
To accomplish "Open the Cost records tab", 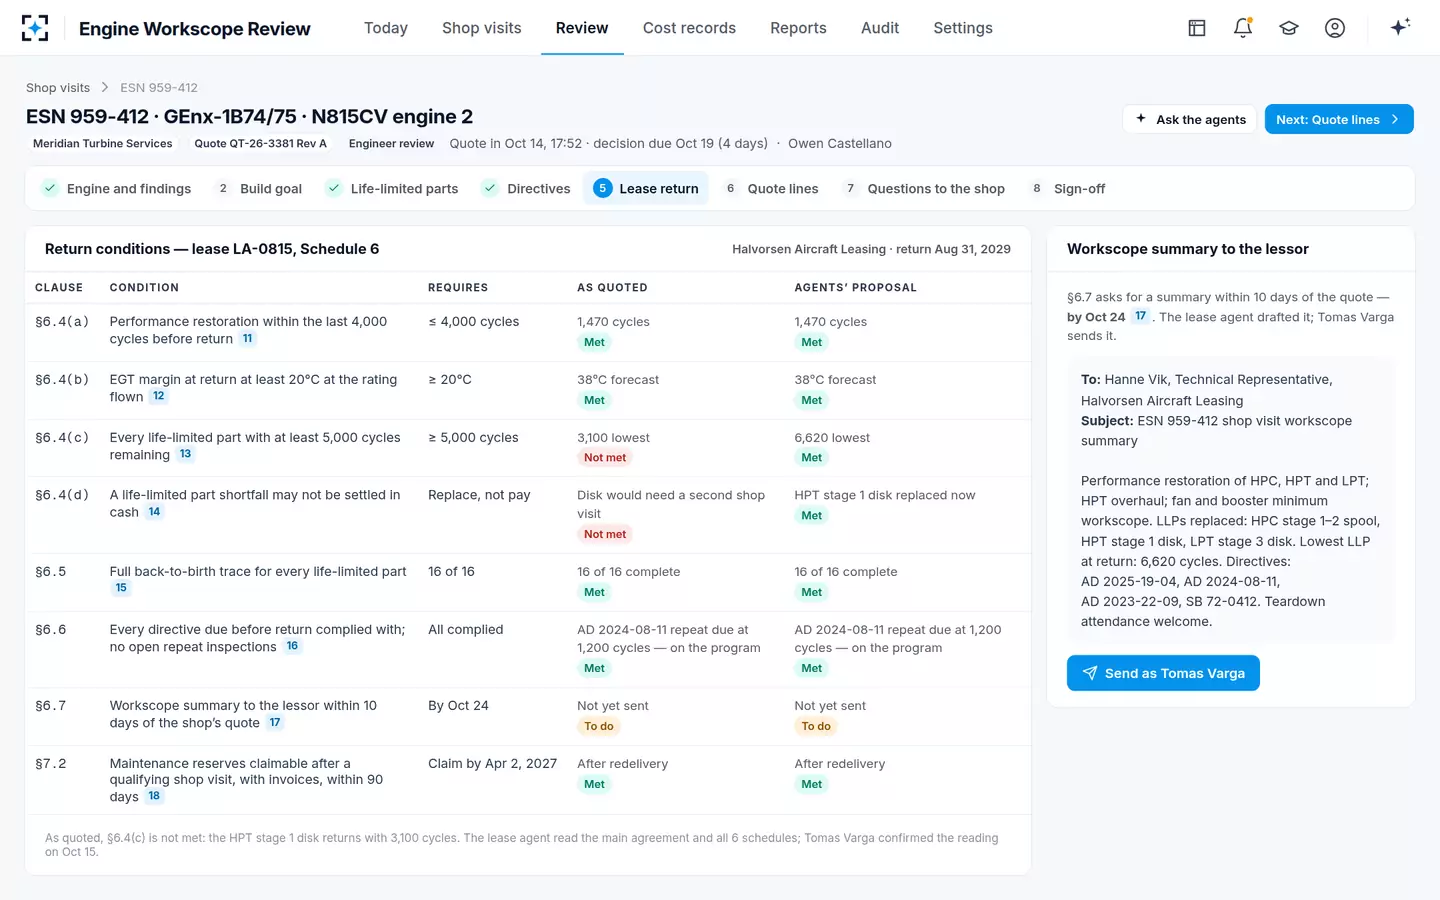I will pyautogui.click(x=689, y=28).
